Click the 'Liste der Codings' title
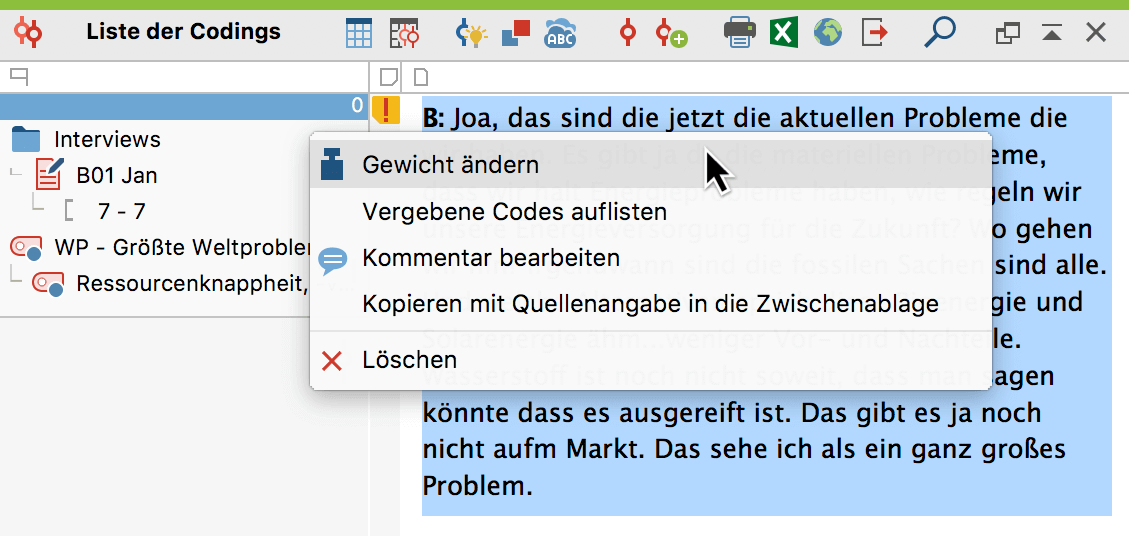The width and height of the screenshot is (1129, 536). (x=184, y=32)
